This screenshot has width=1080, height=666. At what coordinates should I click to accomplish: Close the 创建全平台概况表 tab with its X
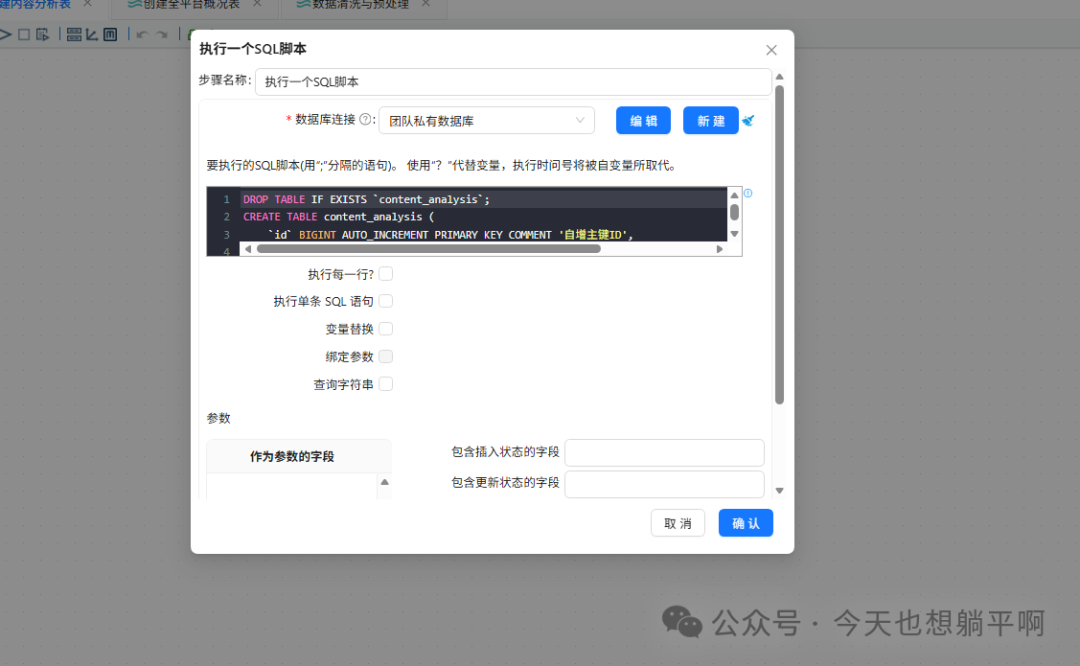[x=257, y=4]
